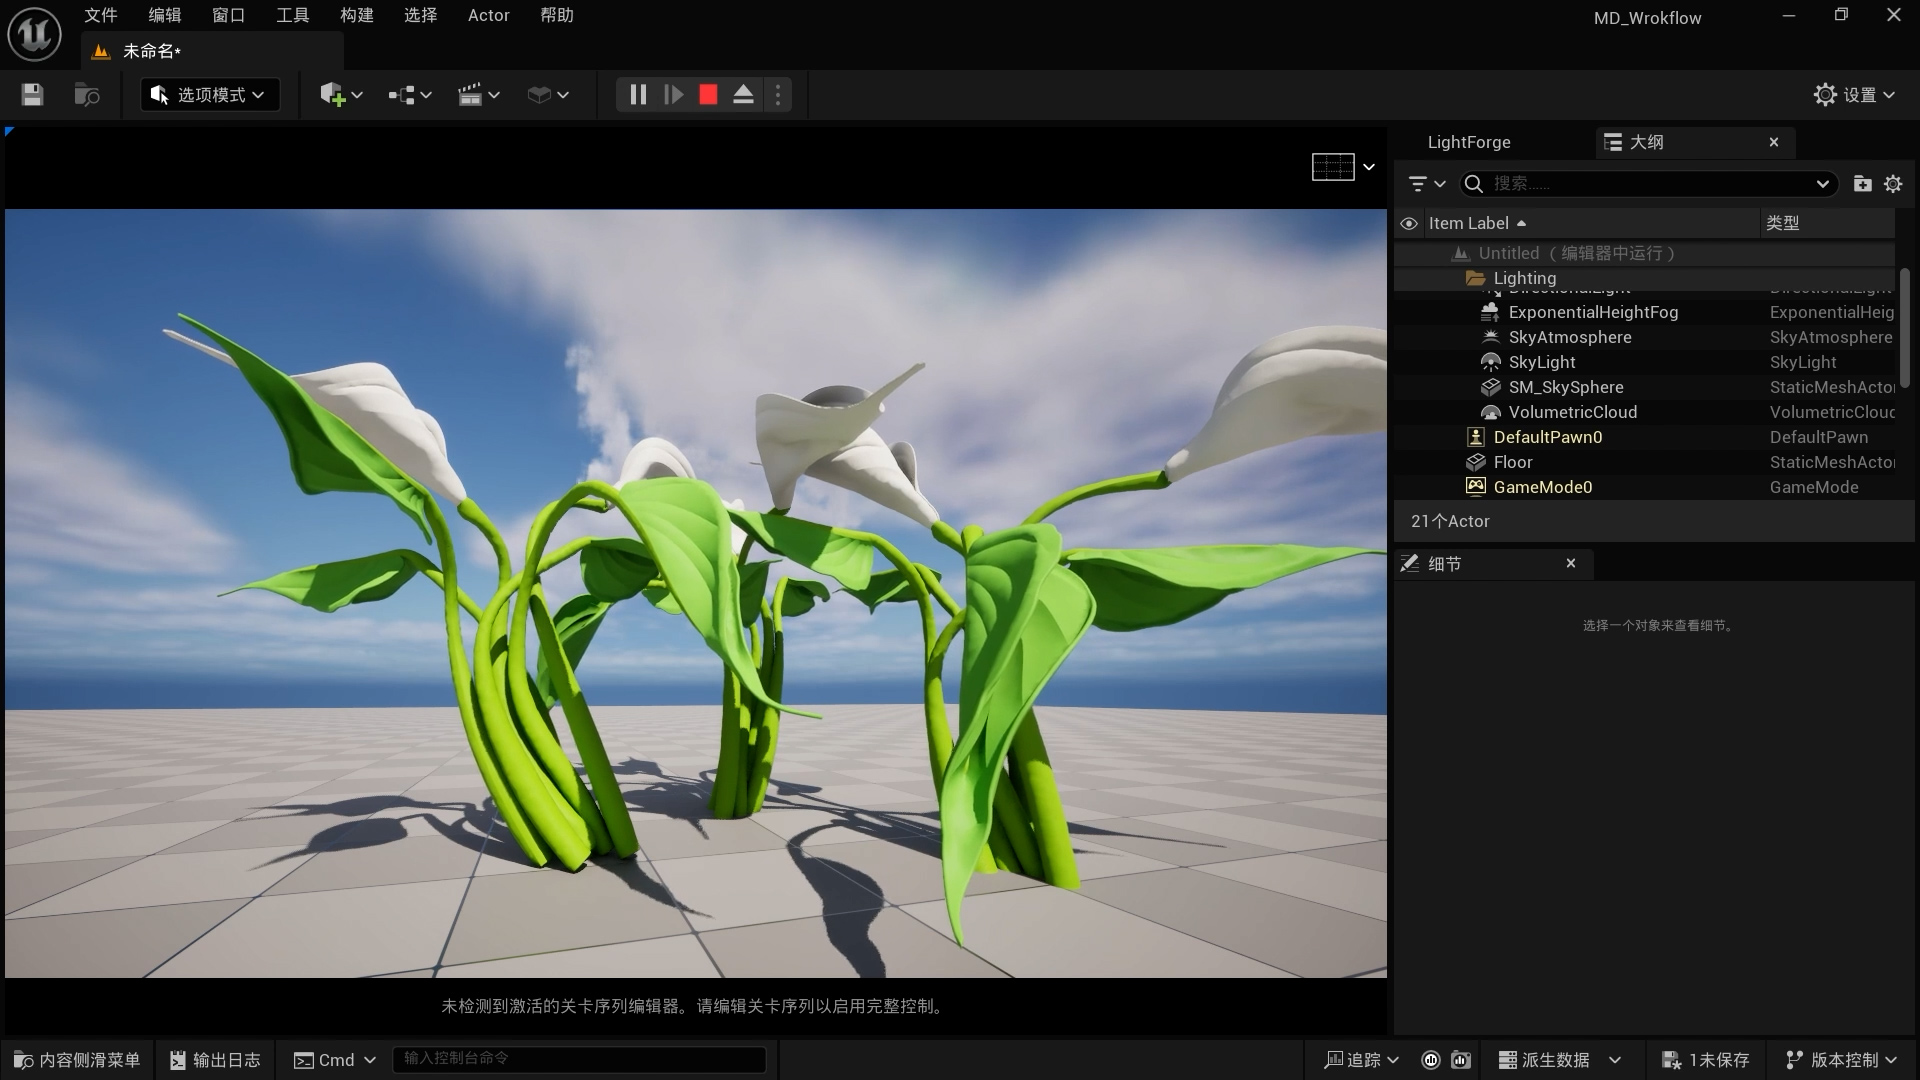Open the 派生数据 dropdown
The height and width of the screenshot is (1080, 1920).
coord(1556,1060)
